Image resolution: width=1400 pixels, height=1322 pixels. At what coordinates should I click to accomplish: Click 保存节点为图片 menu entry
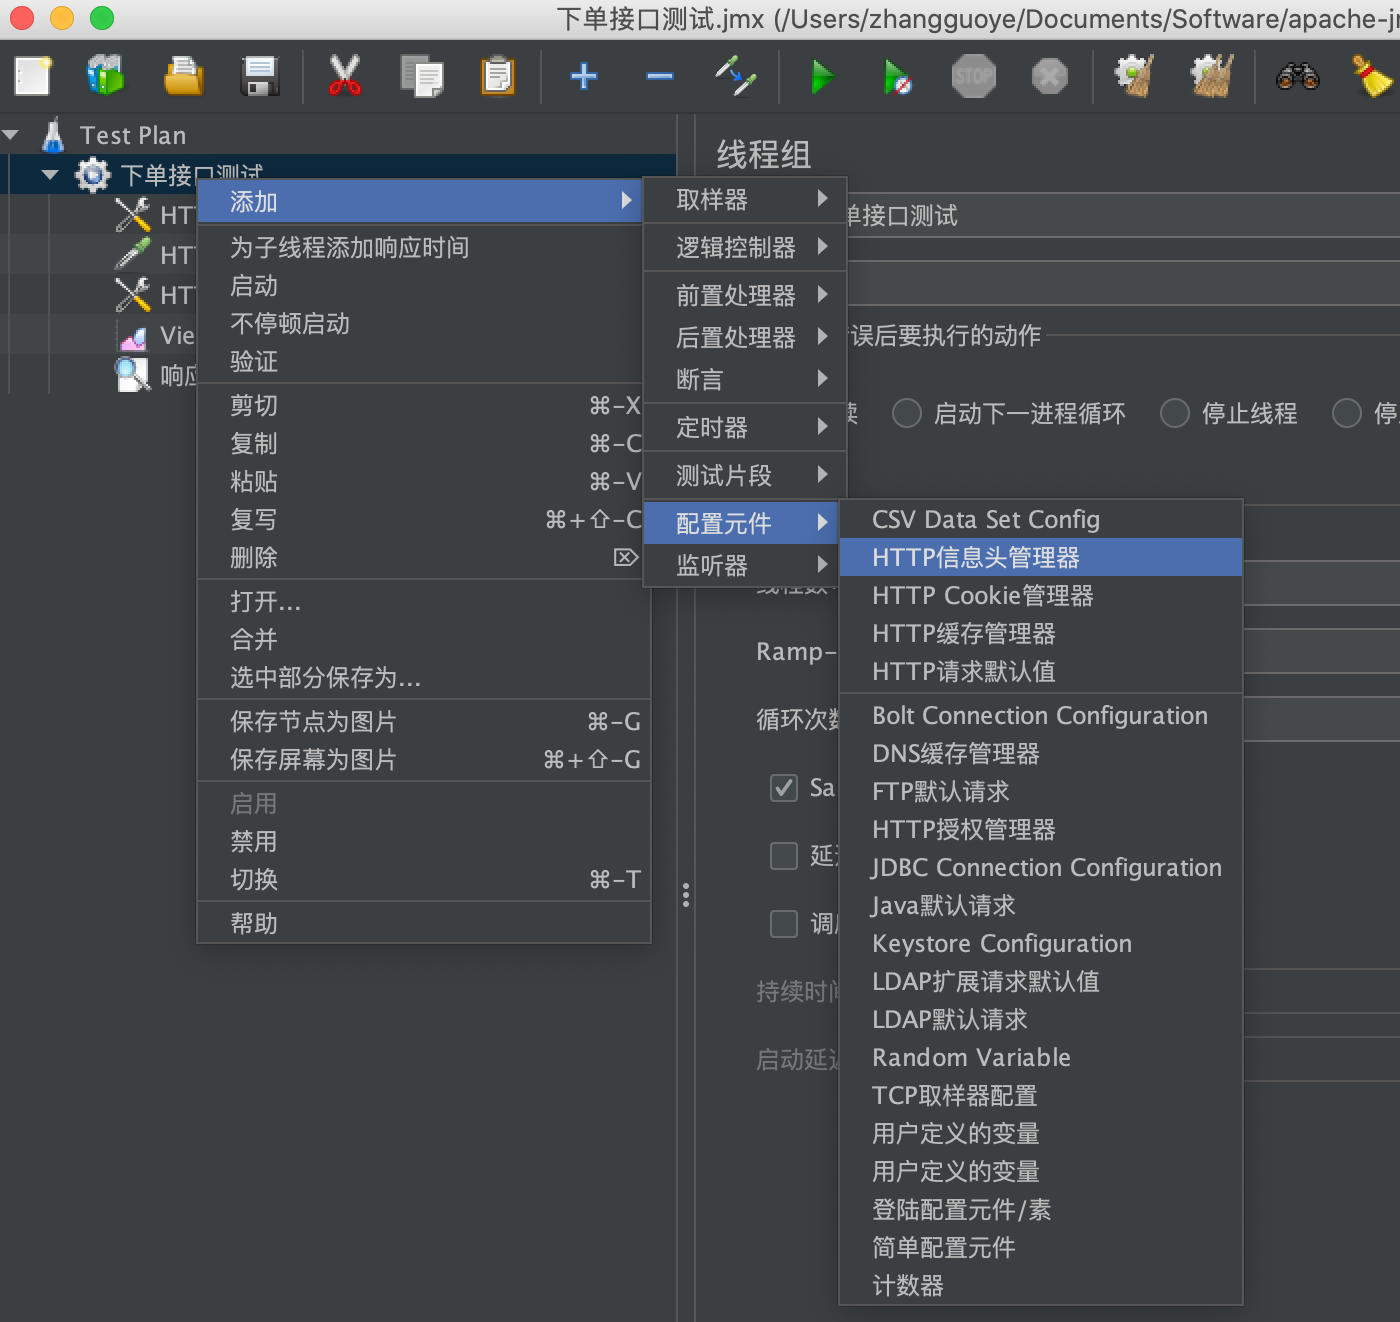(424, 721)
